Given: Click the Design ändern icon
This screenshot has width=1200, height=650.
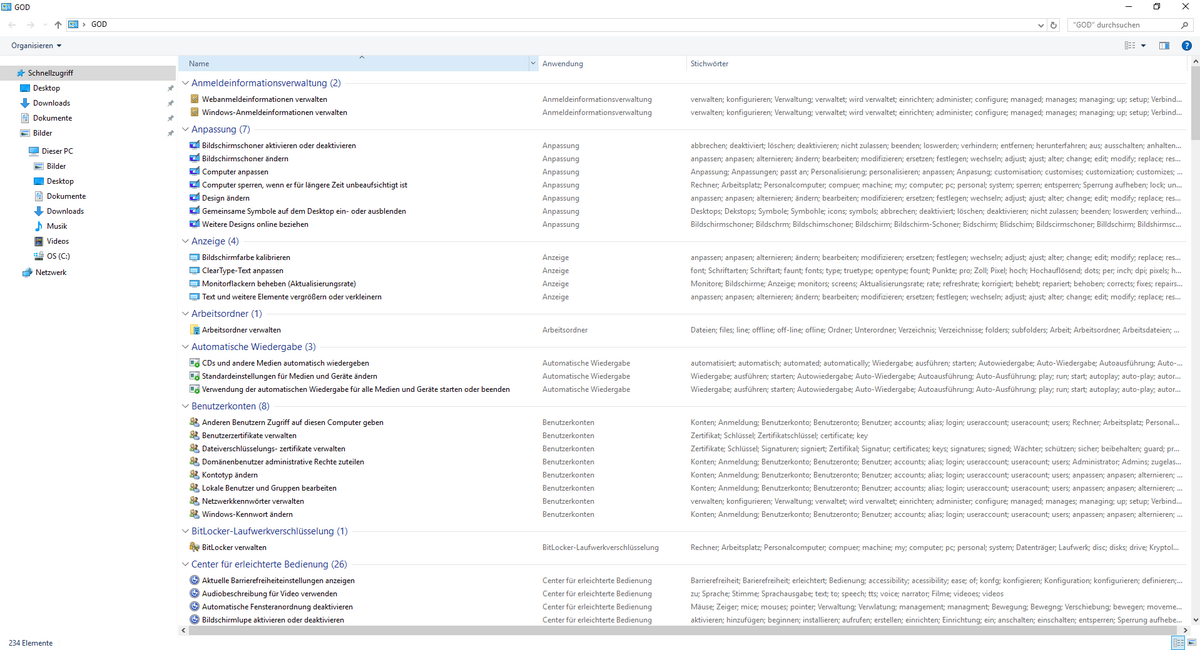Looking at the screenshot, I should tap(194, 198).
